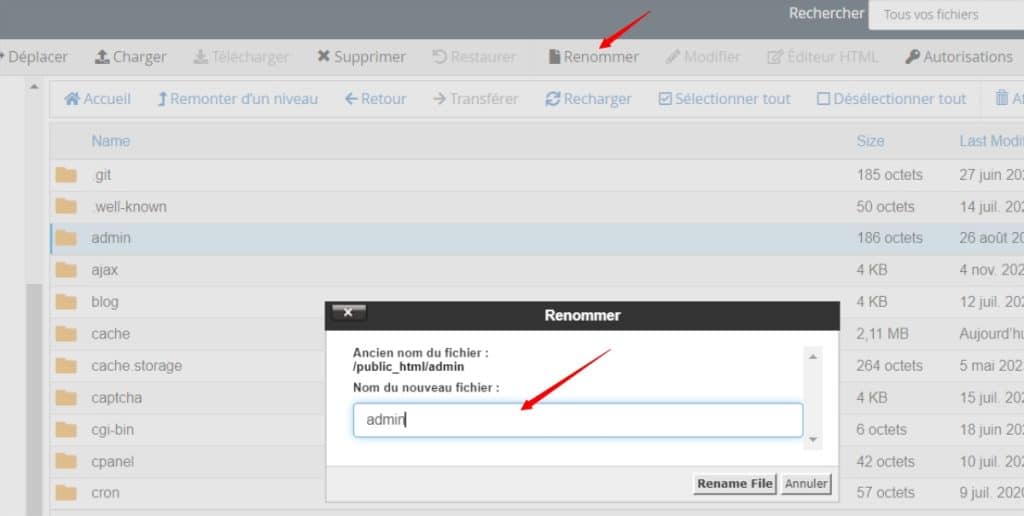Screen dimensions: 1024x516
Task: Click the 2,11 MB size cell
Action: point(882,334)
